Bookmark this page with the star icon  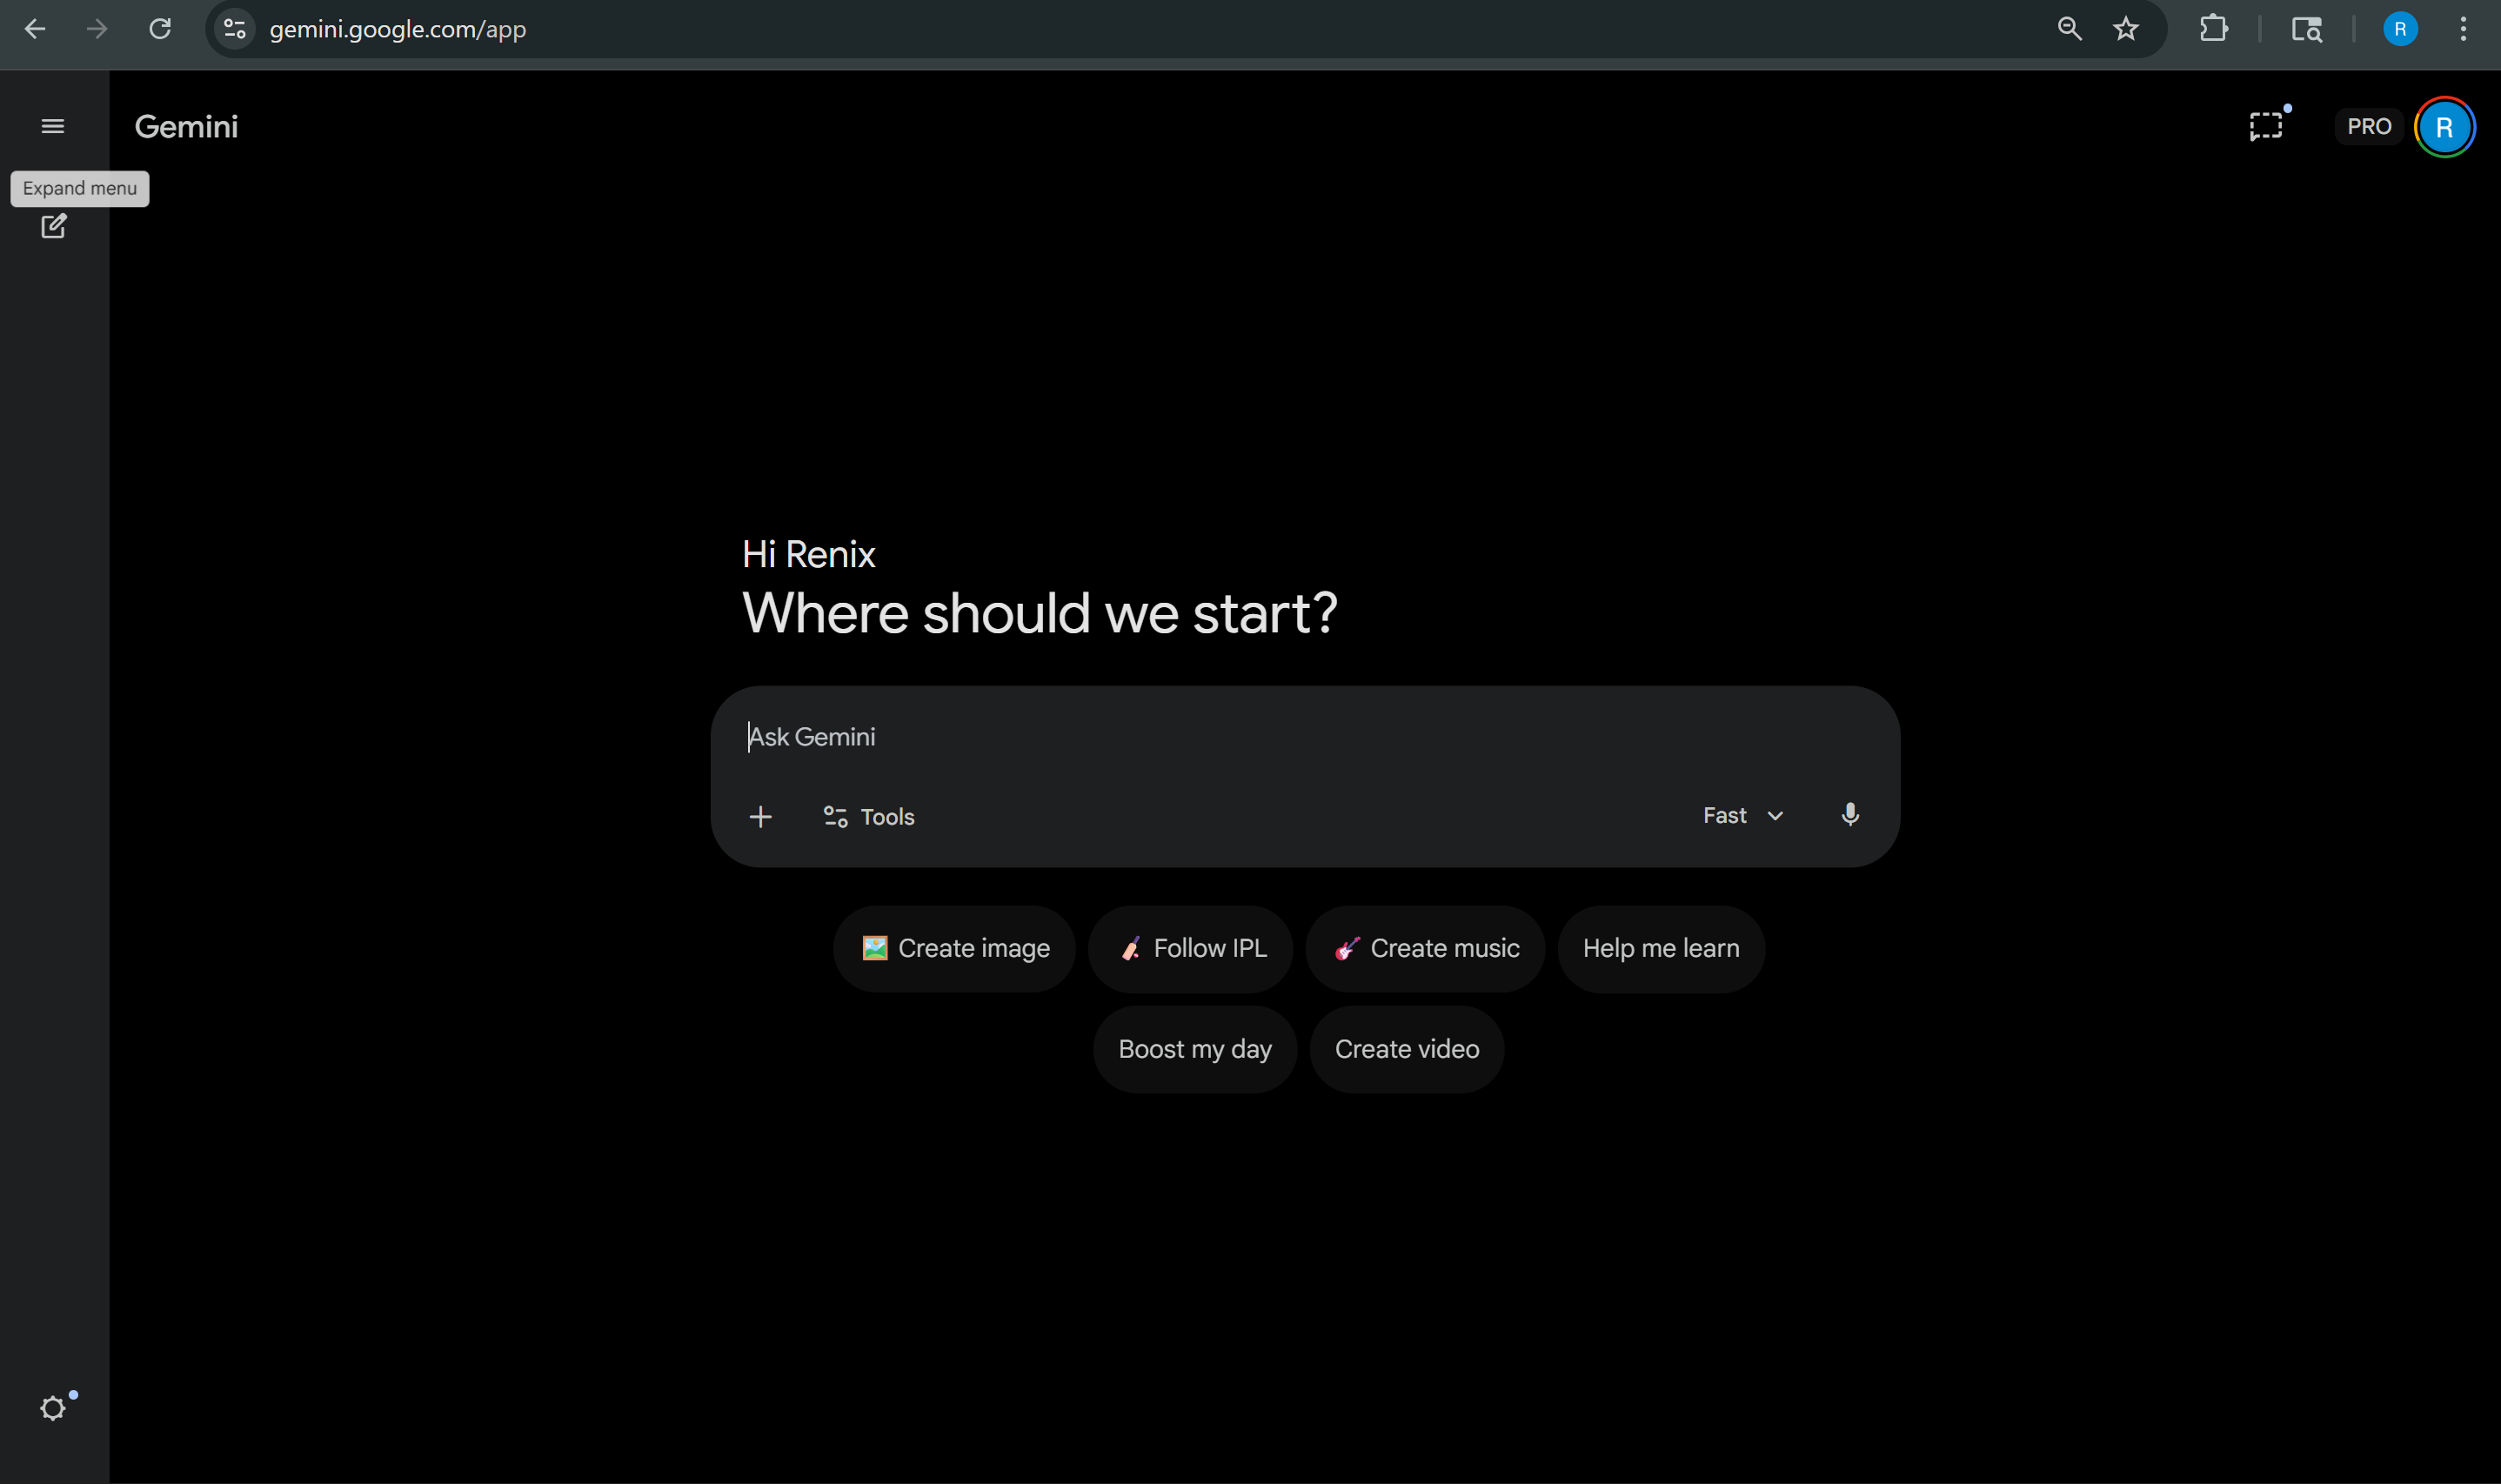point(2126,29)
